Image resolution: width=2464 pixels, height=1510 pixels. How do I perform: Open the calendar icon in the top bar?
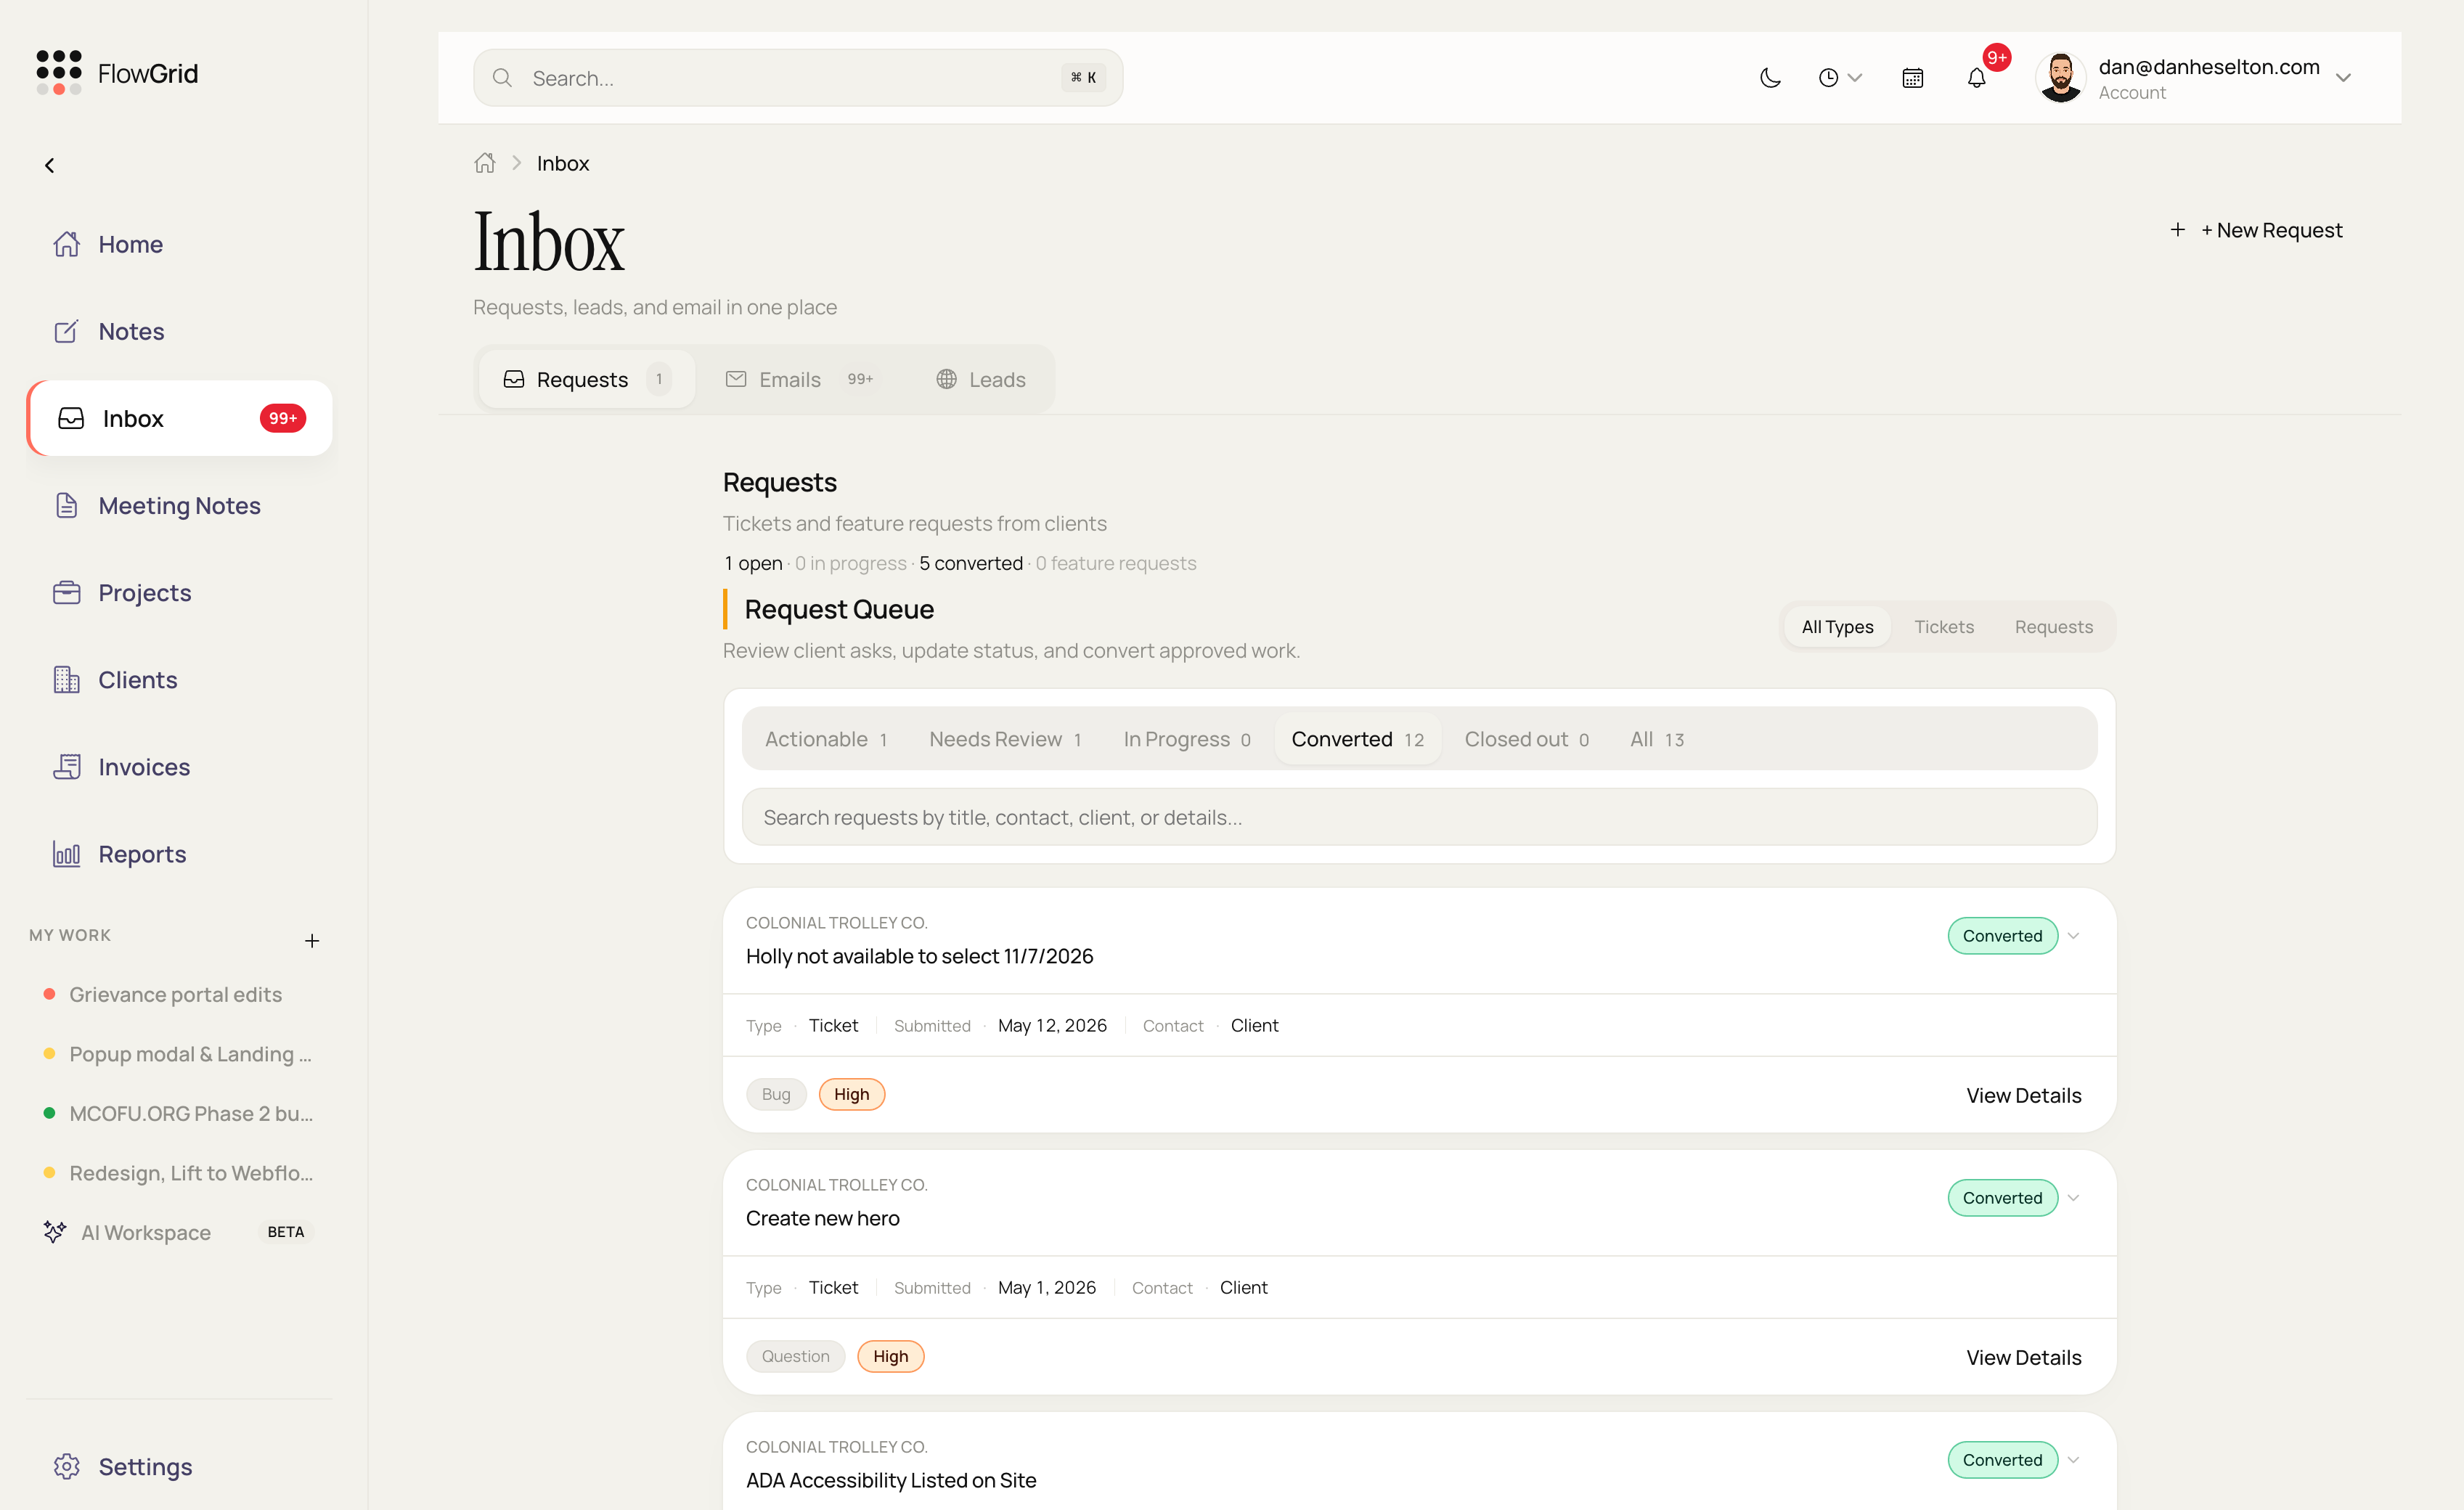point(1912,78)
